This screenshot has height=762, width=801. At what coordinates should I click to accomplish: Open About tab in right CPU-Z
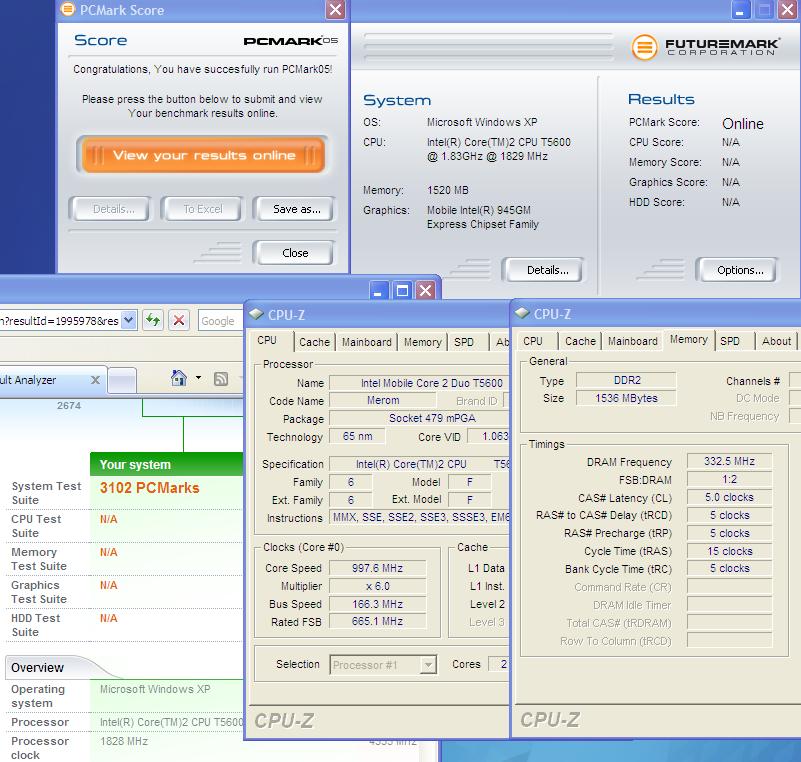click(775, 341)
